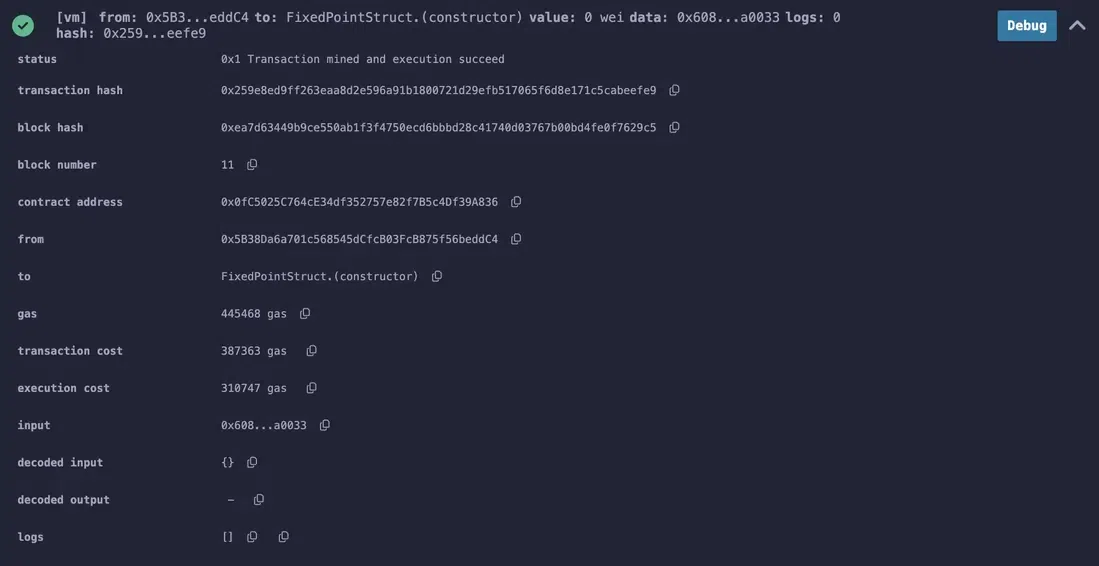The height and width of the screenshot is (566, 1099).
Task: Copy the block hash value
Action: (x=674, y=127)
